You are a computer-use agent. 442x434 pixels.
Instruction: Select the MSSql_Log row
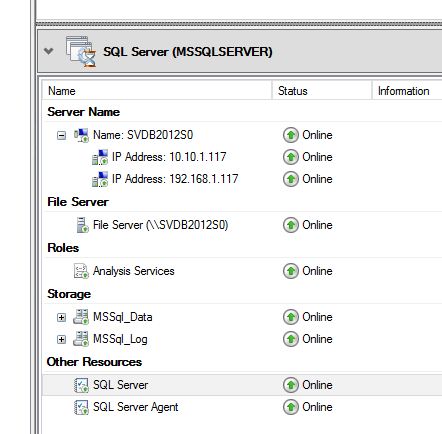pyautogui.click(x=120, y=339)
